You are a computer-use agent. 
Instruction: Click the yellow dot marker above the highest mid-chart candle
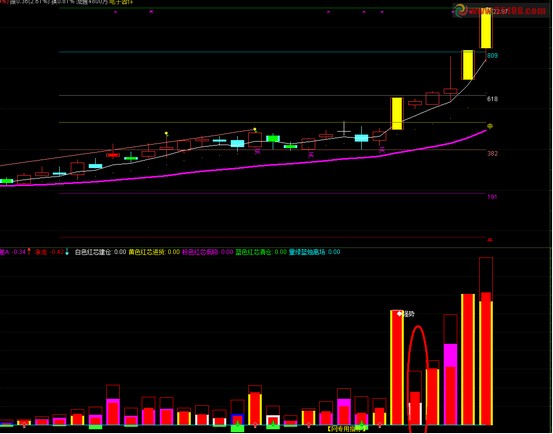click(x=255, y=129)
